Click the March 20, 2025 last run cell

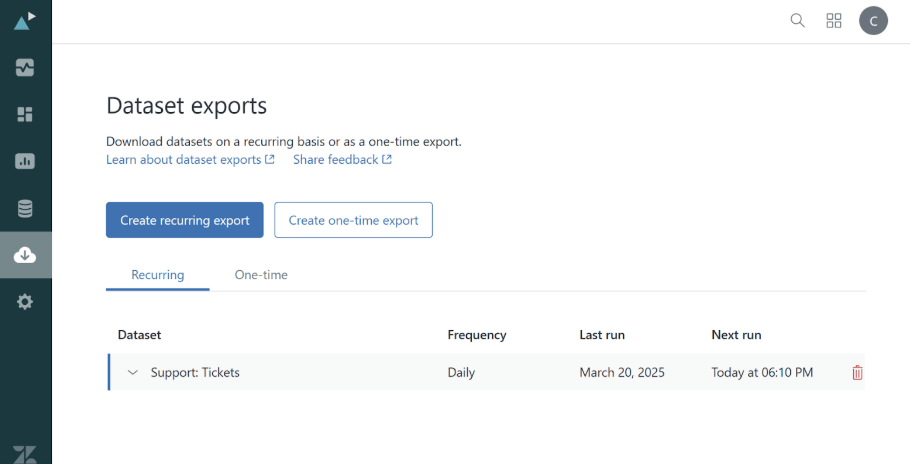point(622,372)
